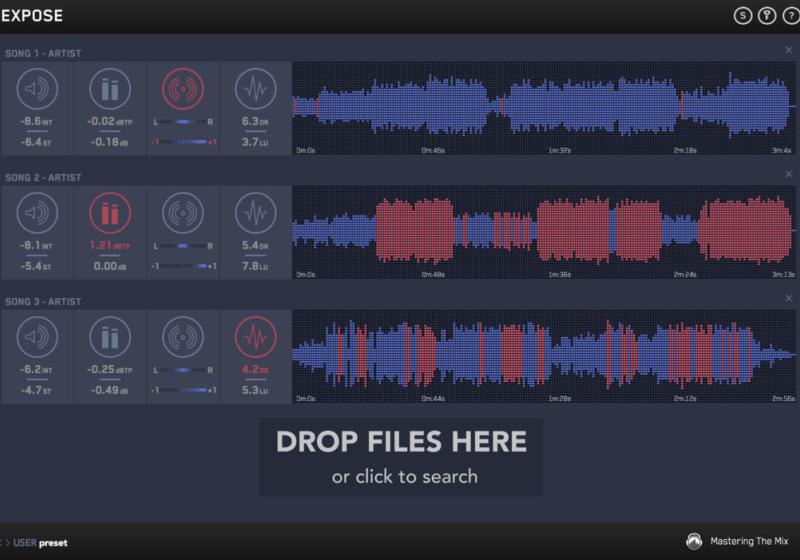Click Song 1 dynamic range 6.3 value
Screen dimensions: 800x560
coord(255,121)
